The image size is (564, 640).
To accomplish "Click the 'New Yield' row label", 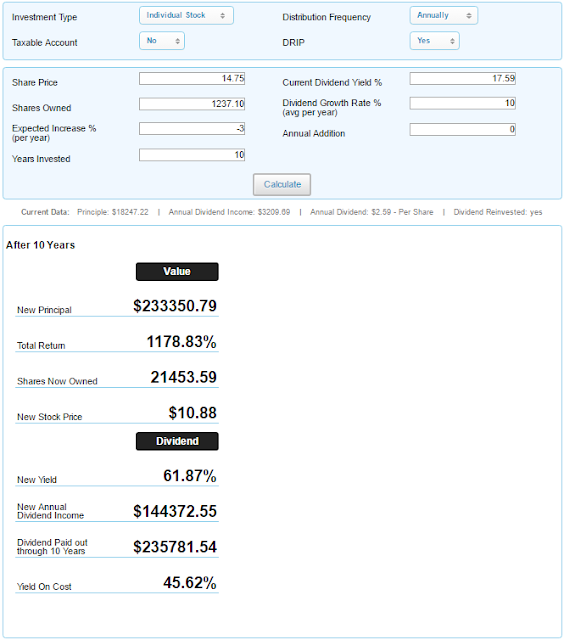I will pyautogui.click(x=37, y=480).
